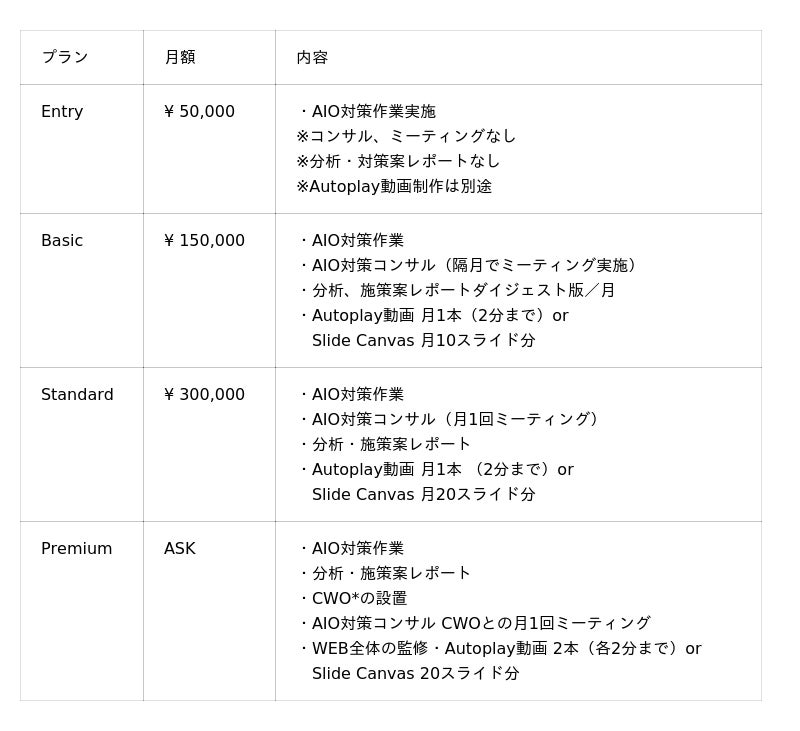800x731 pixels.
Task: Click the ¥ 300,000 price
Action: click(x=204, y=394)
